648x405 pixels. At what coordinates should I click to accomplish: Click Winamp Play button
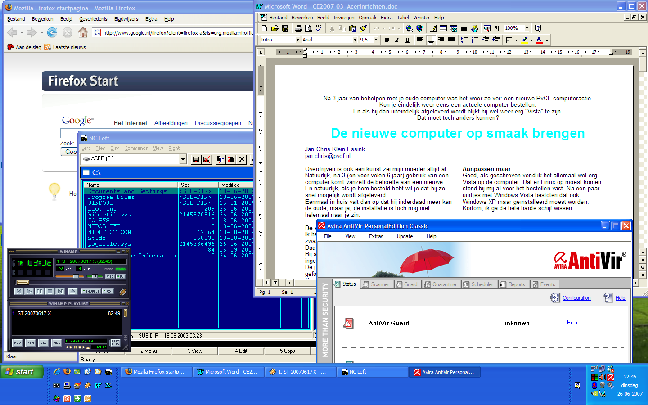(29, 291)
